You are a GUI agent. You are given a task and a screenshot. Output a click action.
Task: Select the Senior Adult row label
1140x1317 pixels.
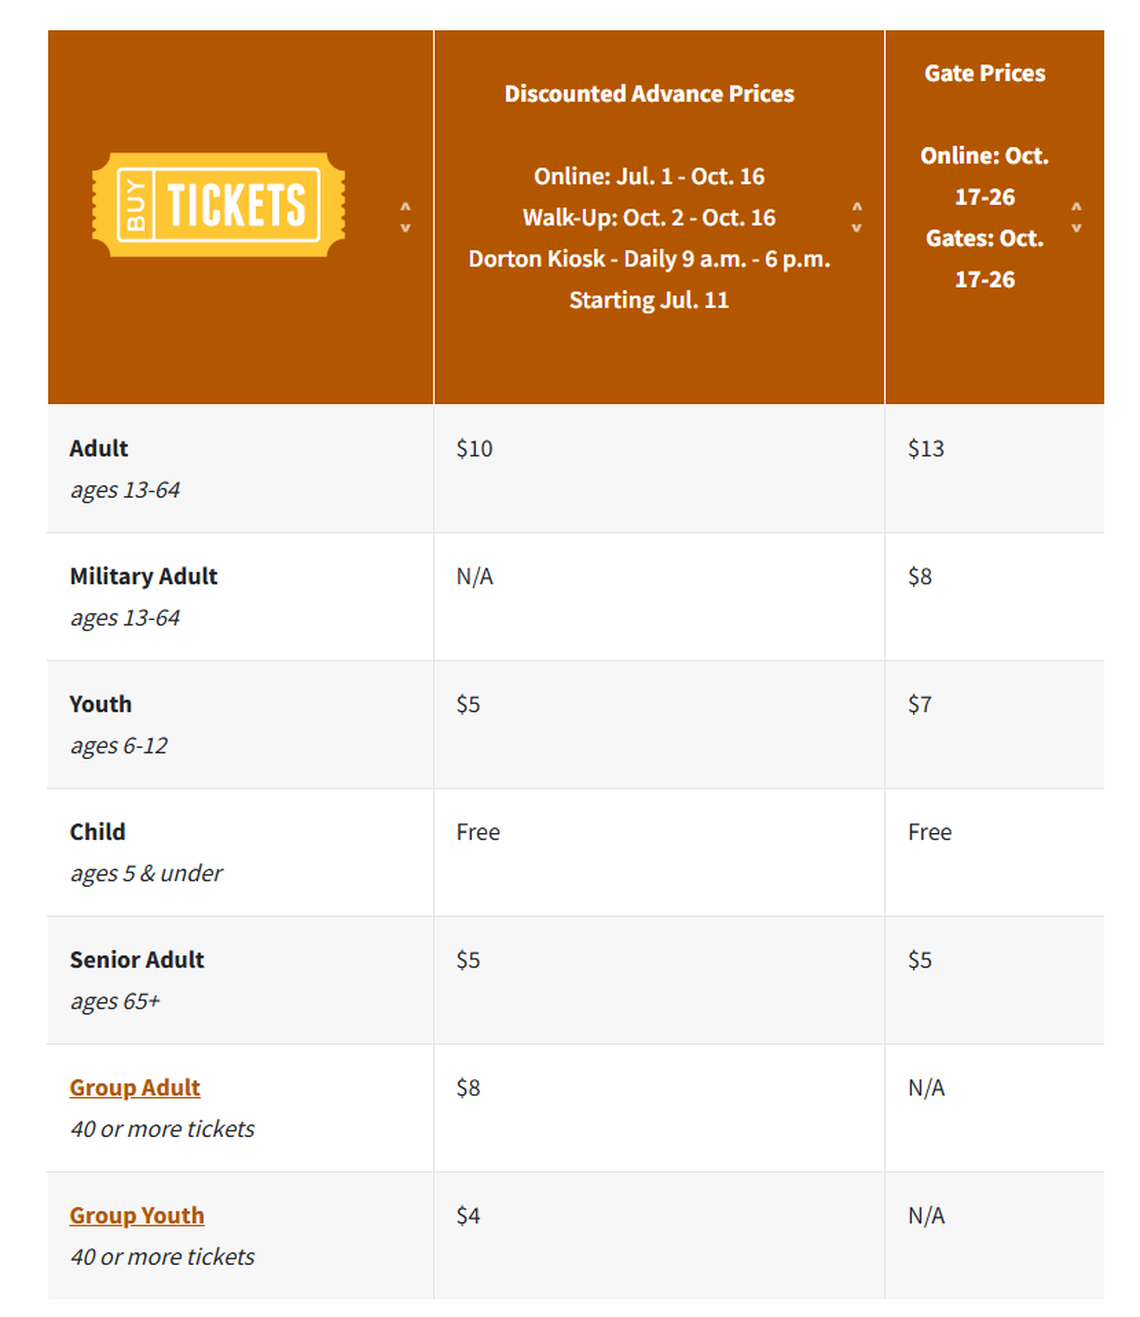tap(137, 960)
